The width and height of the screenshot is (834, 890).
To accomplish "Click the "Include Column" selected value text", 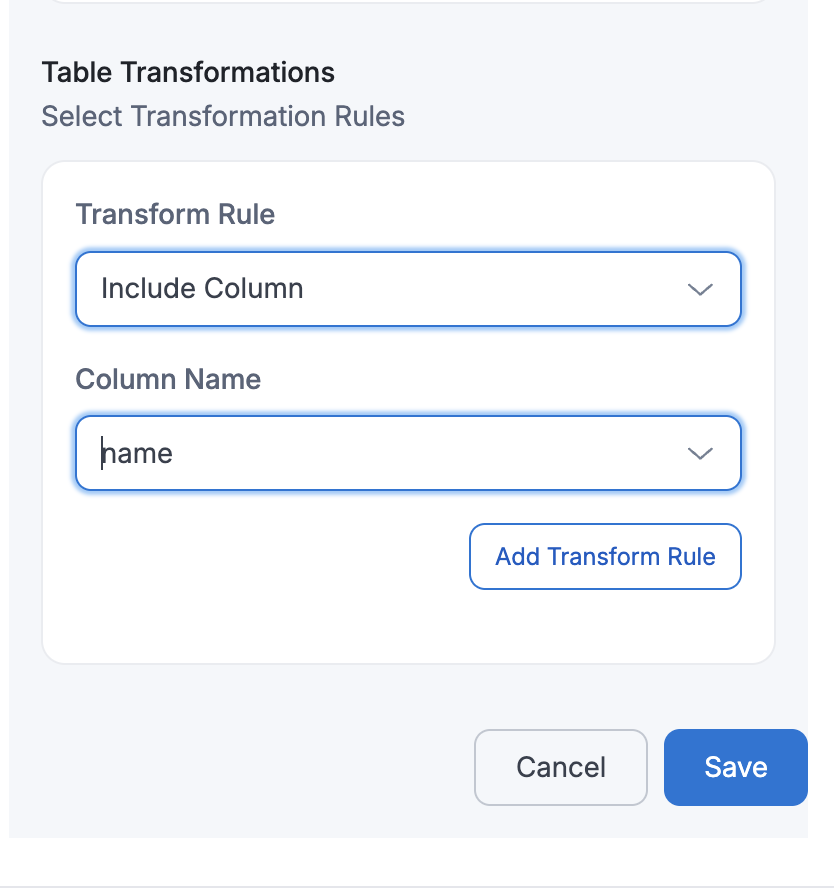I will click(x=202, y=289).
